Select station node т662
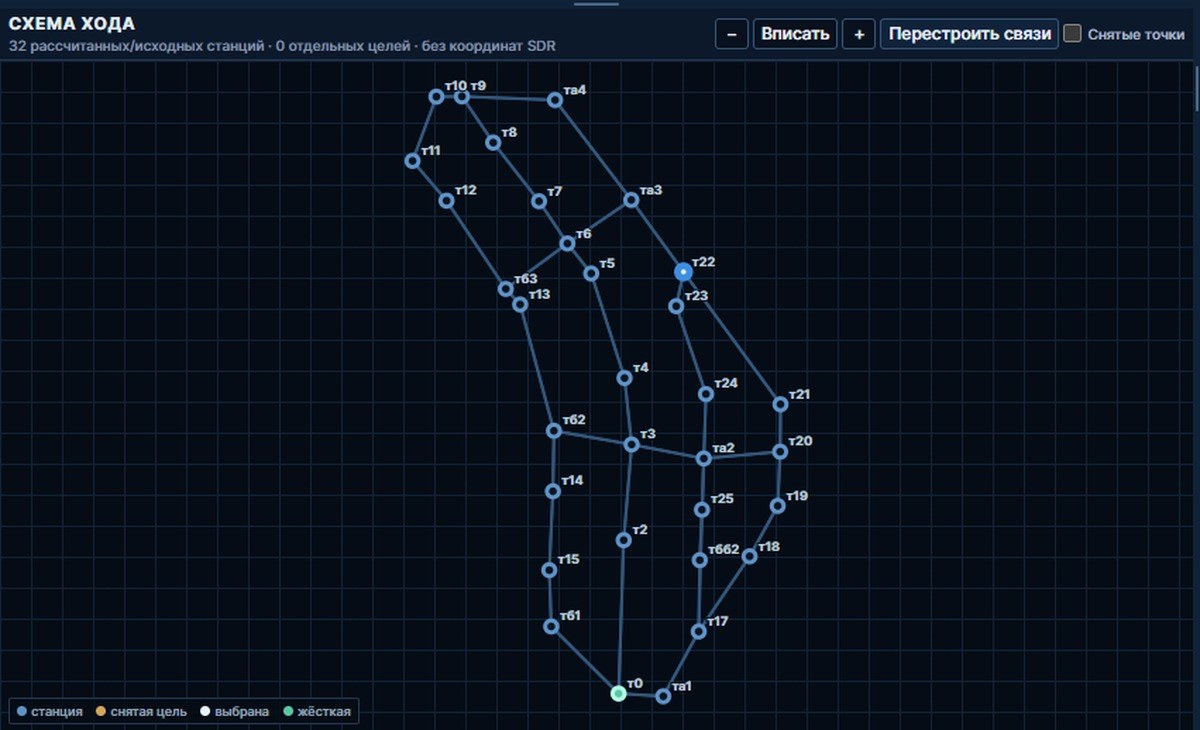The height and width of the screenshot is (730, 1200). click(x=700, y=560)
